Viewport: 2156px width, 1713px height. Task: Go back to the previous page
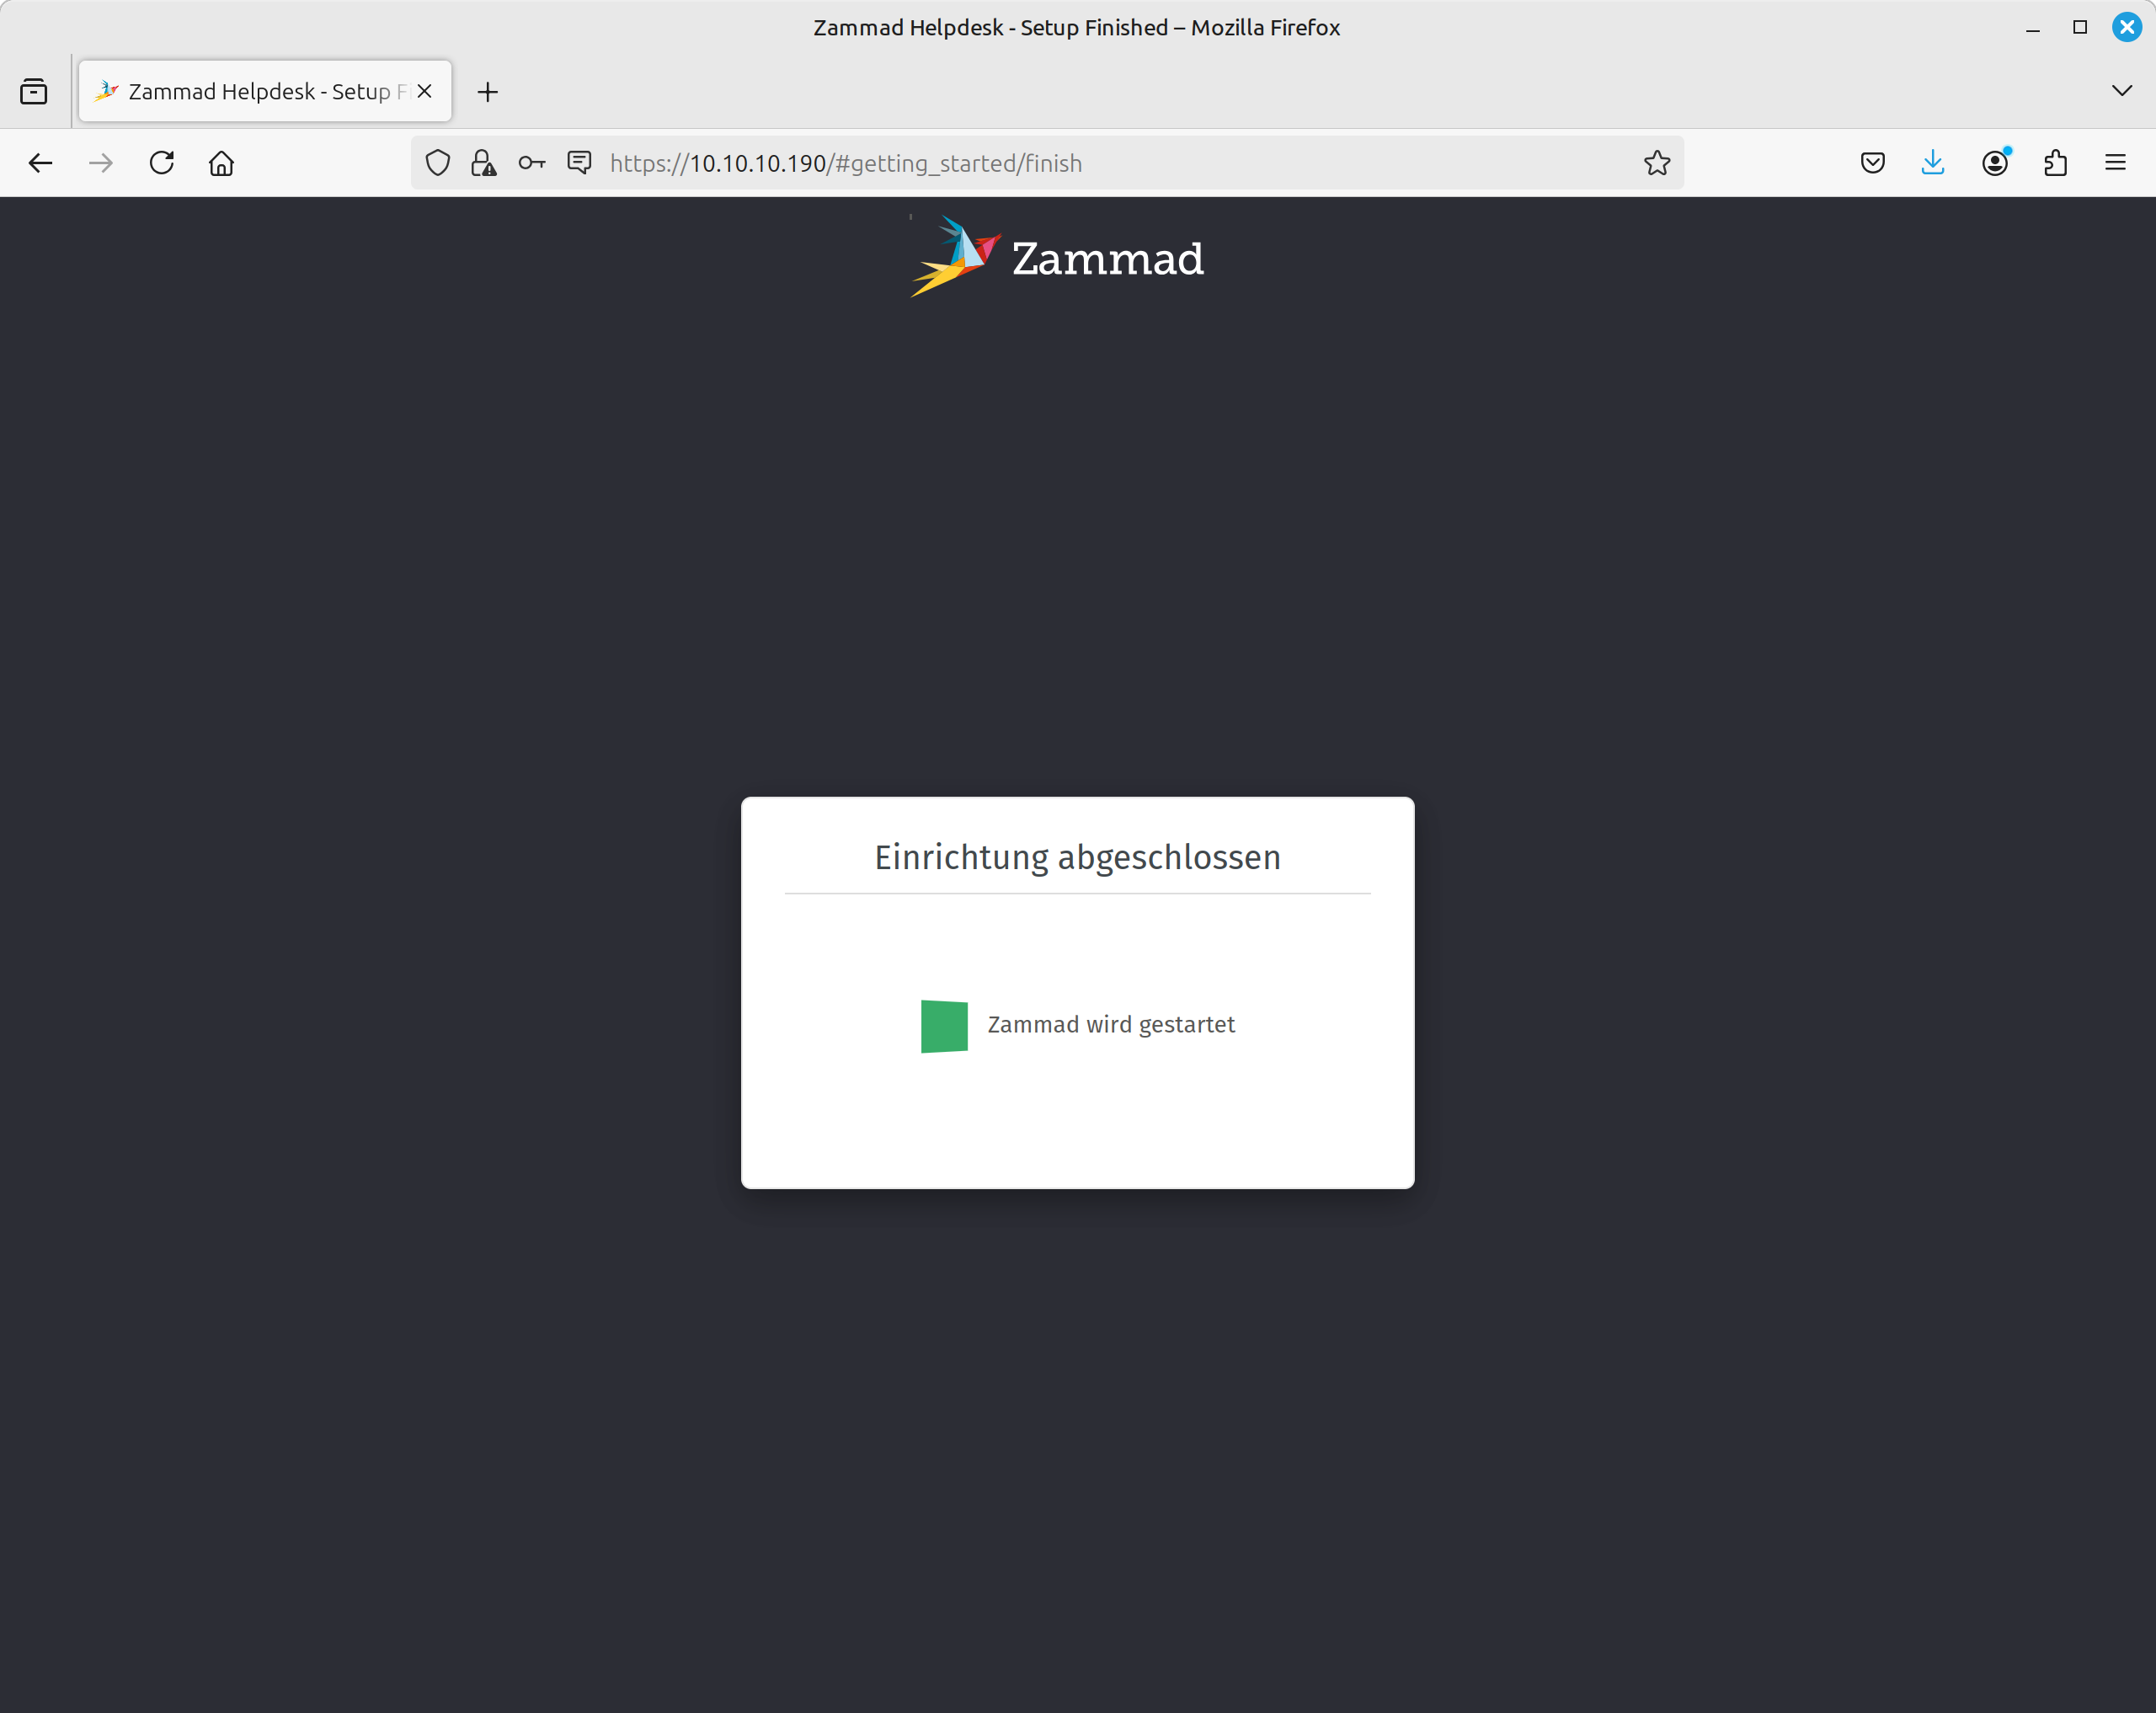[40, 163]
